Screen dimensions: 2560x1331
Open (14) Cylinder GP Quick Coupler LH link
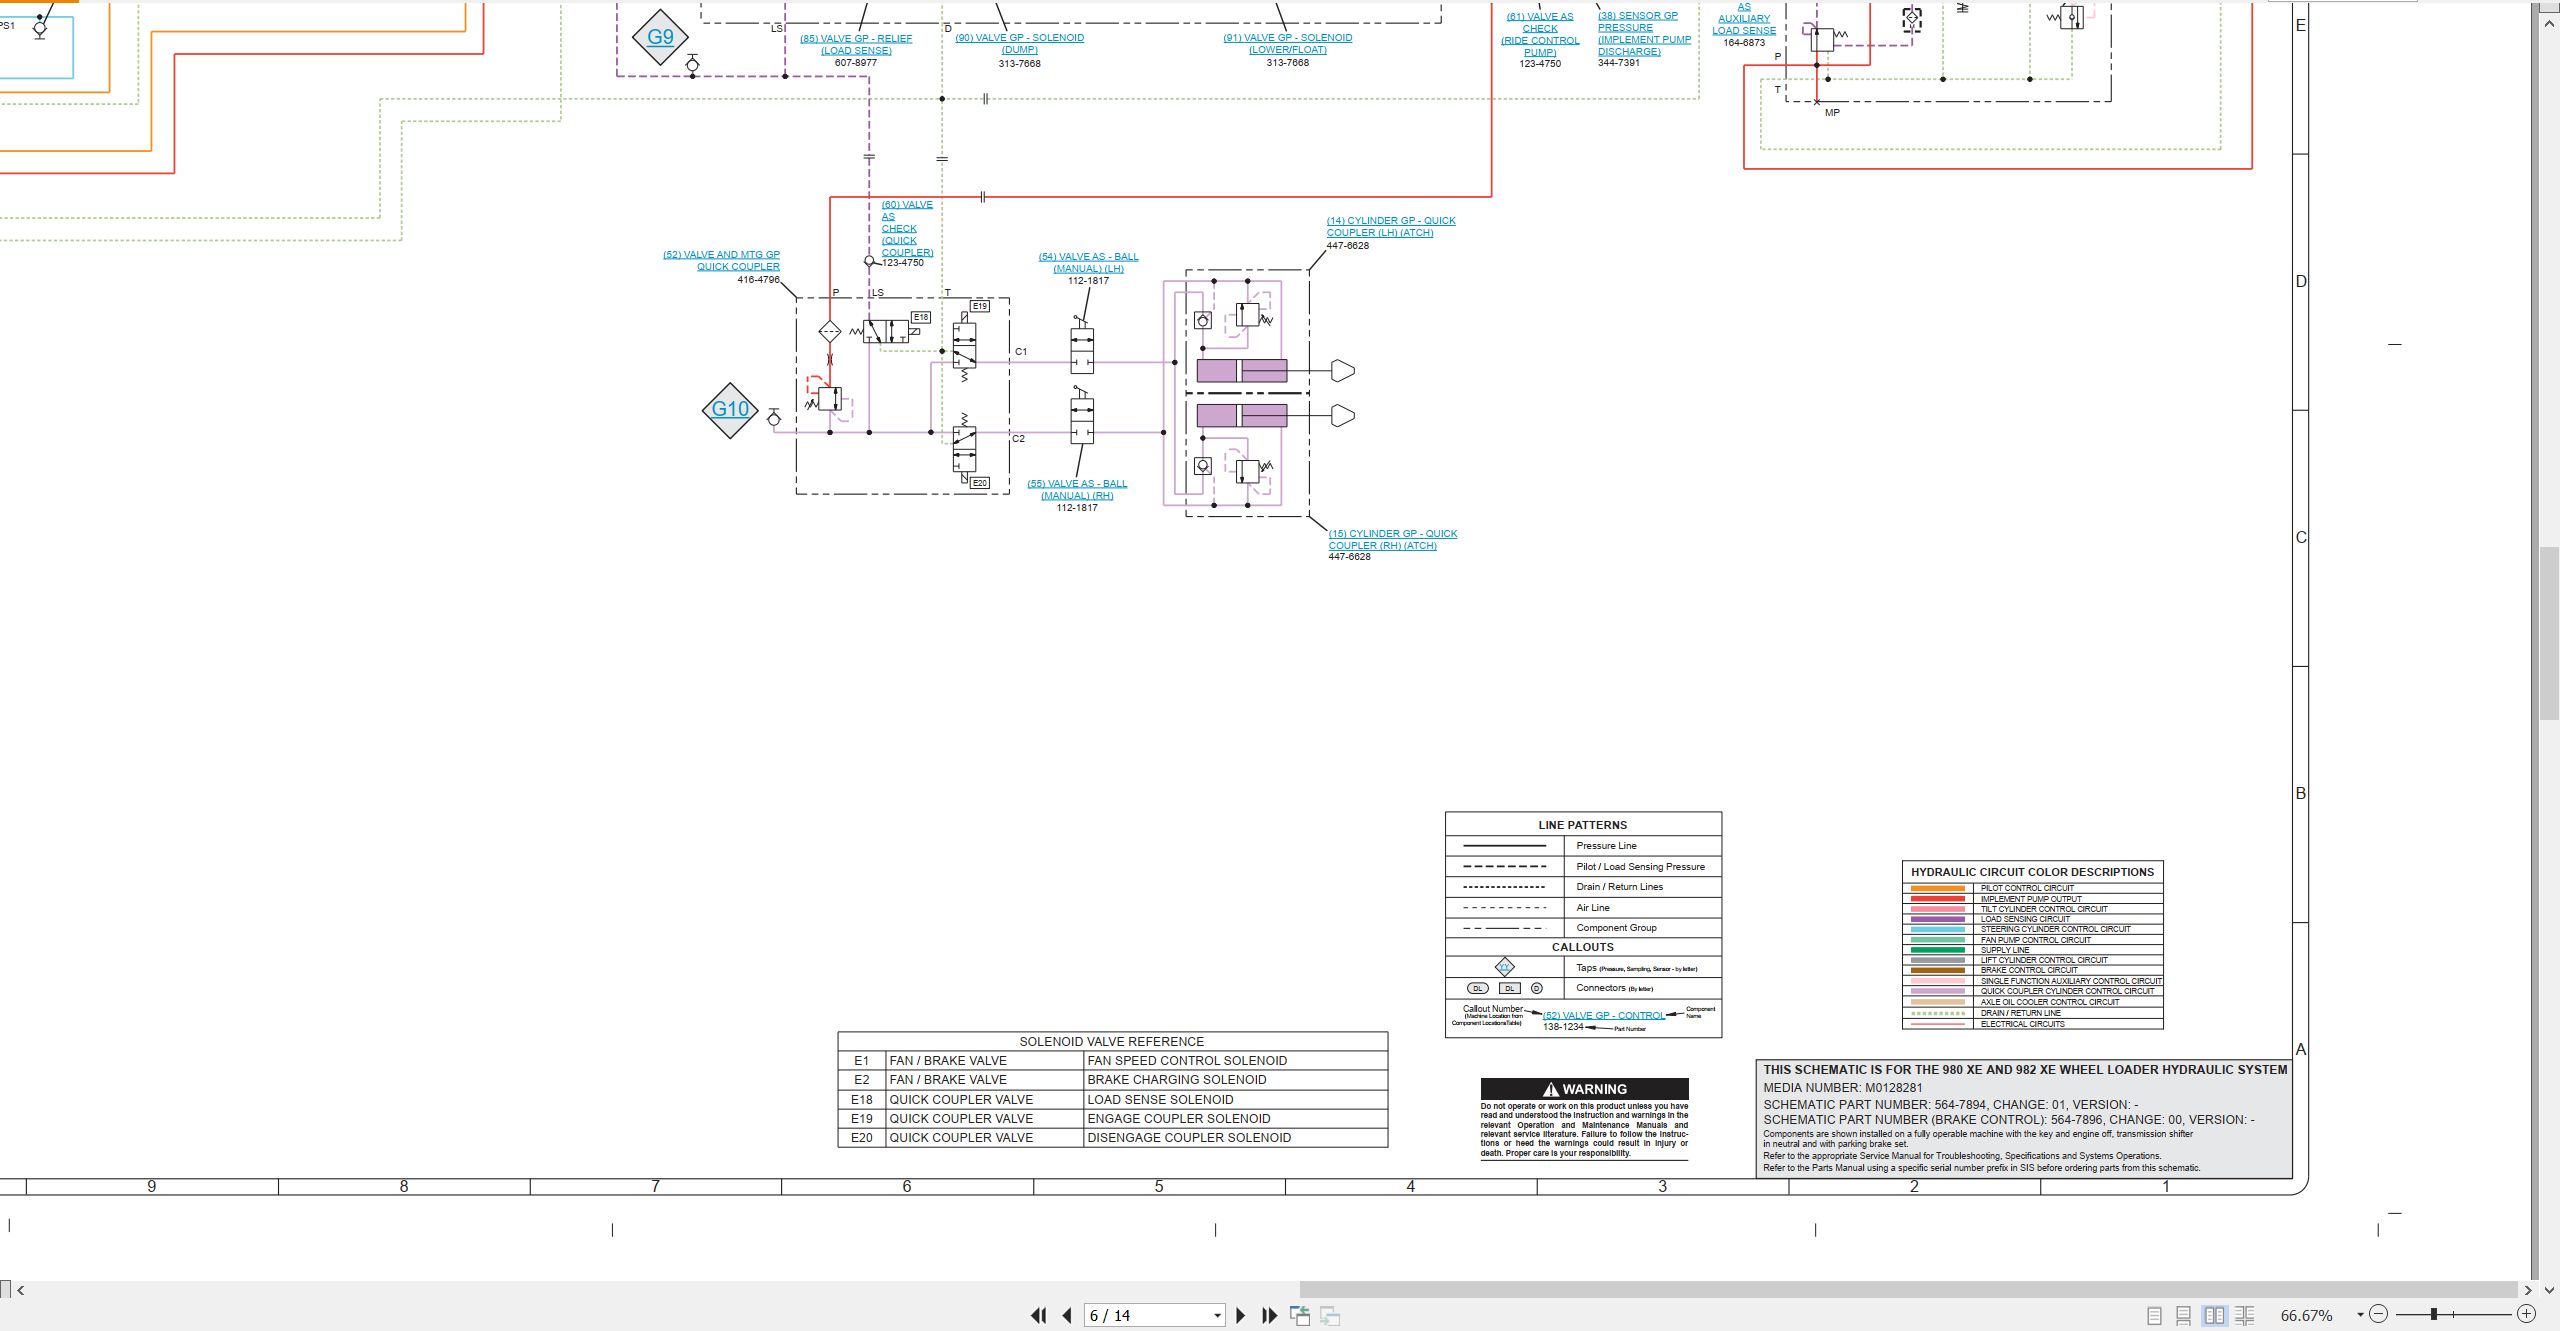(1391, 226)
